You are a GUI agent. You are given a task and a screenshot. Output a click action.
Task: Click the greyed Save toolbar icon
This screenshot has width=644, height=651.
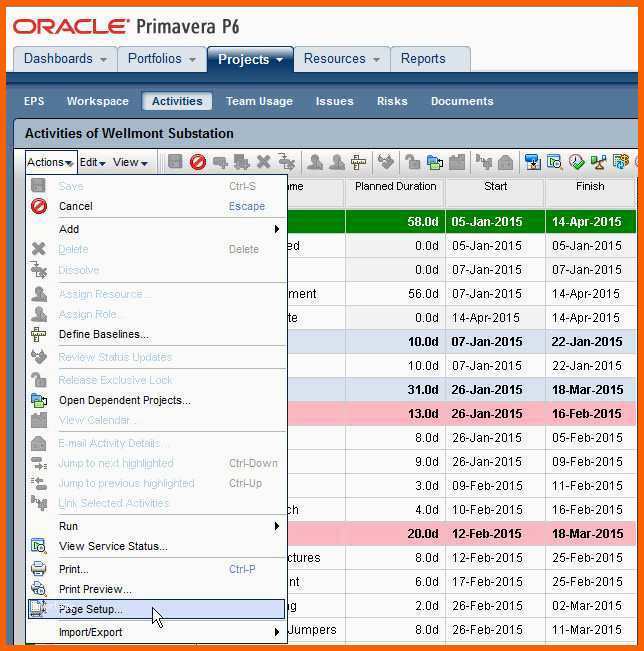[x=175, y=162]
